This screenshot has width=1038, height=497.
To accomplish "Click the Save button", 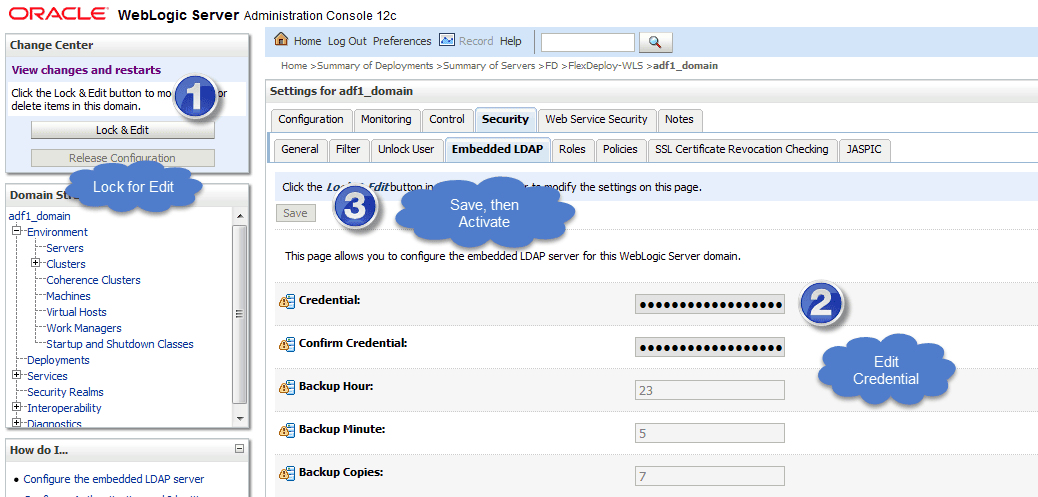I will click(x=295, y=213).
